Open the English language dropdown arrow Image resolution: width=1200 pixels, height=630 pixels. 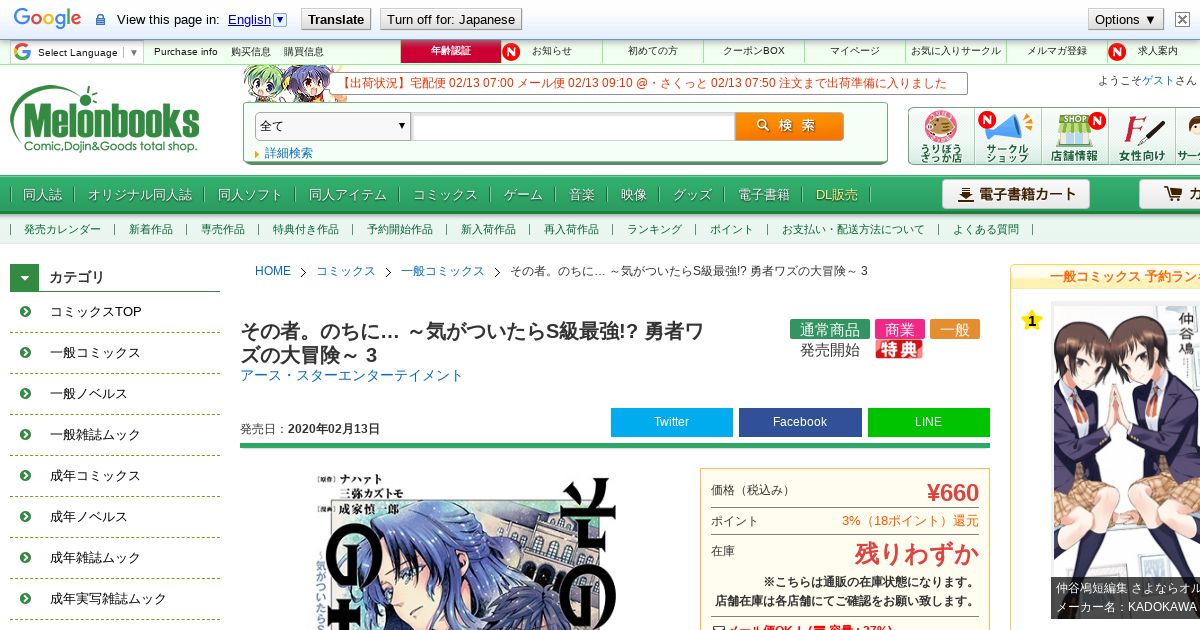[x=280, y=19]
